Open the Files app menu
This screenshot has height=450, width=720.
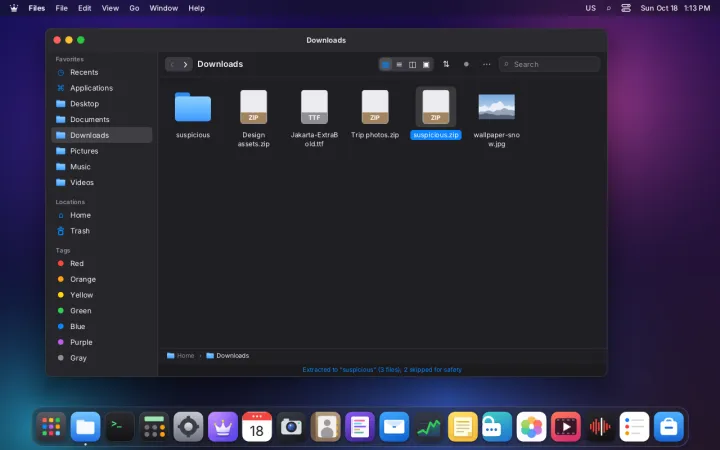(37, 8)
